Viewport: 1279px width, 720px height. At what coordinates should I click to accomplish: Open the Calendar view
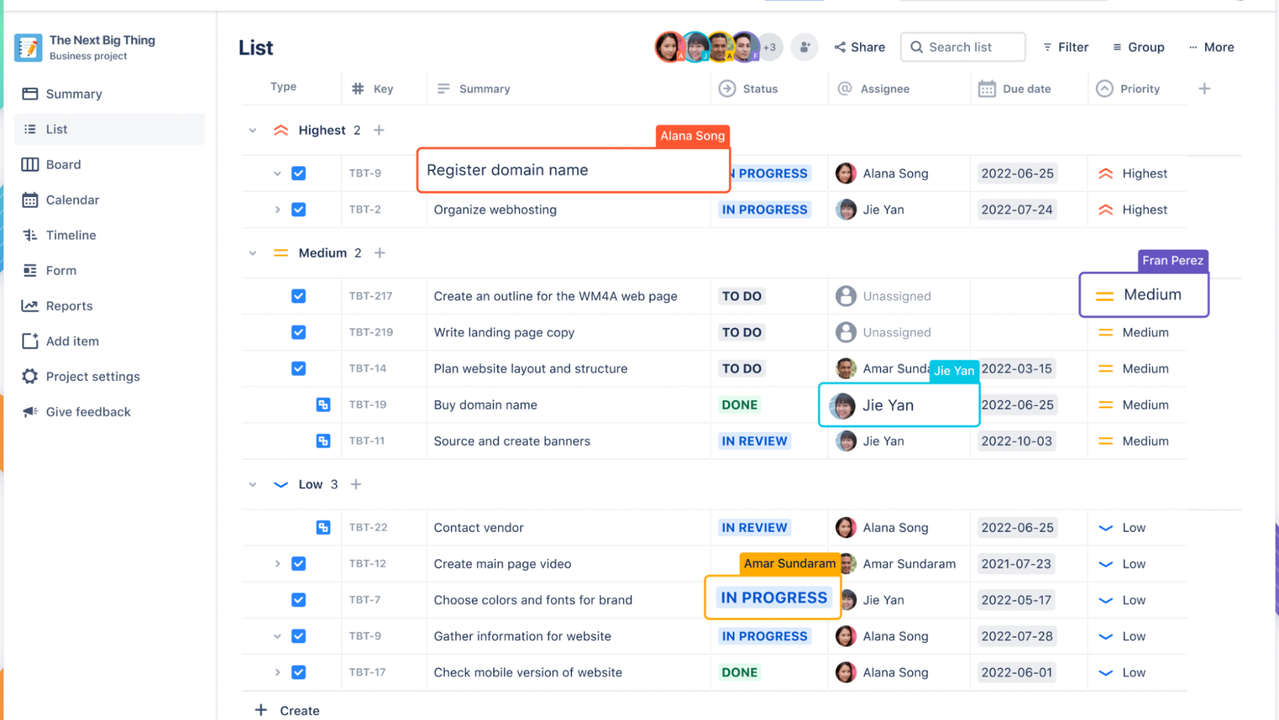(x=71, y=200)
